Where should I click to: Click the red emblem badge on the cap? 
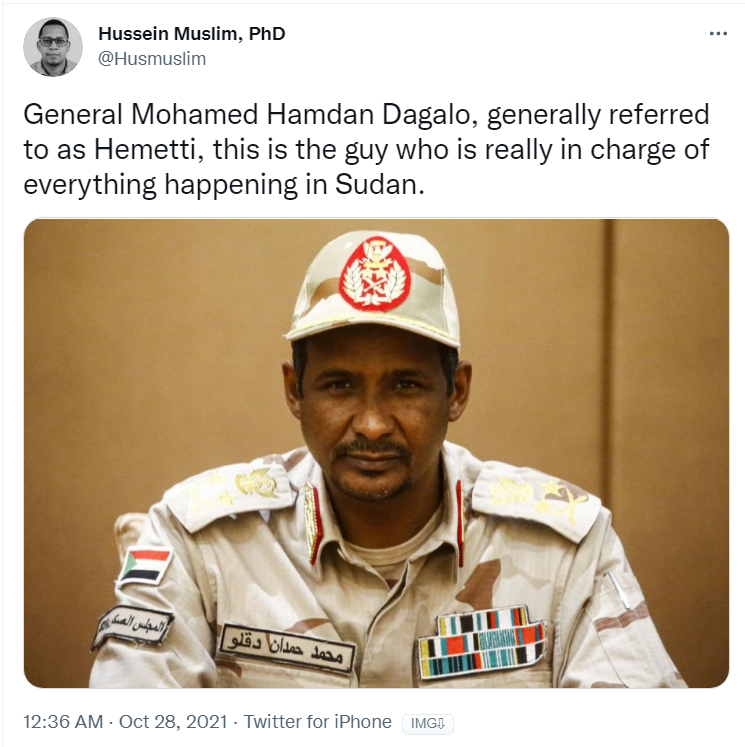pyautogui.click(x=375, y=274)
